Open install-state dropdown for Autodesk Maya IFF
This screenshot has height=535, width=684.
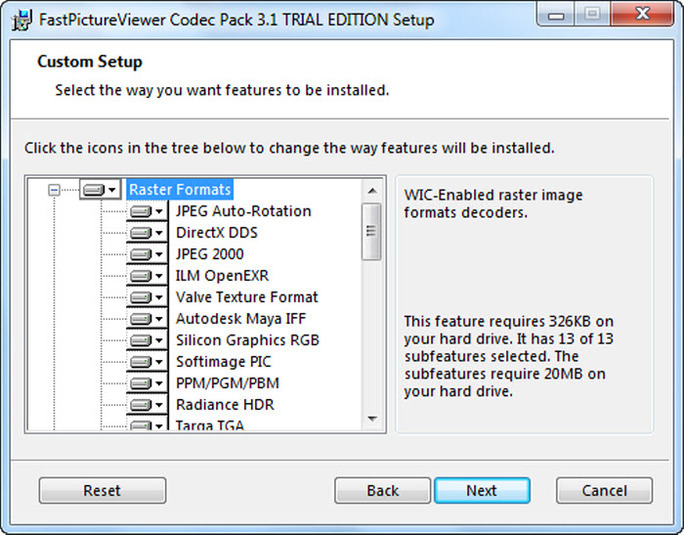(147, 319)
